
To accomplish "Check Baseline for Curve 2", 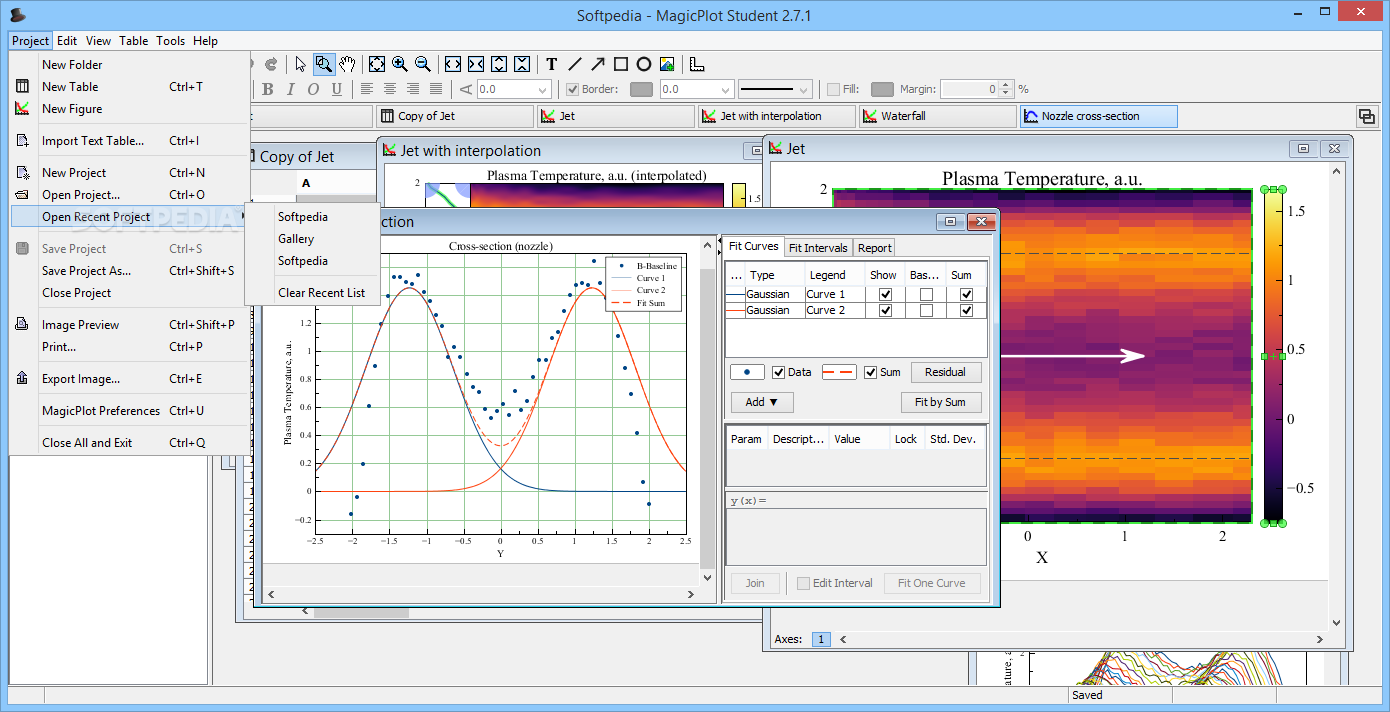I will coord(926,310).
